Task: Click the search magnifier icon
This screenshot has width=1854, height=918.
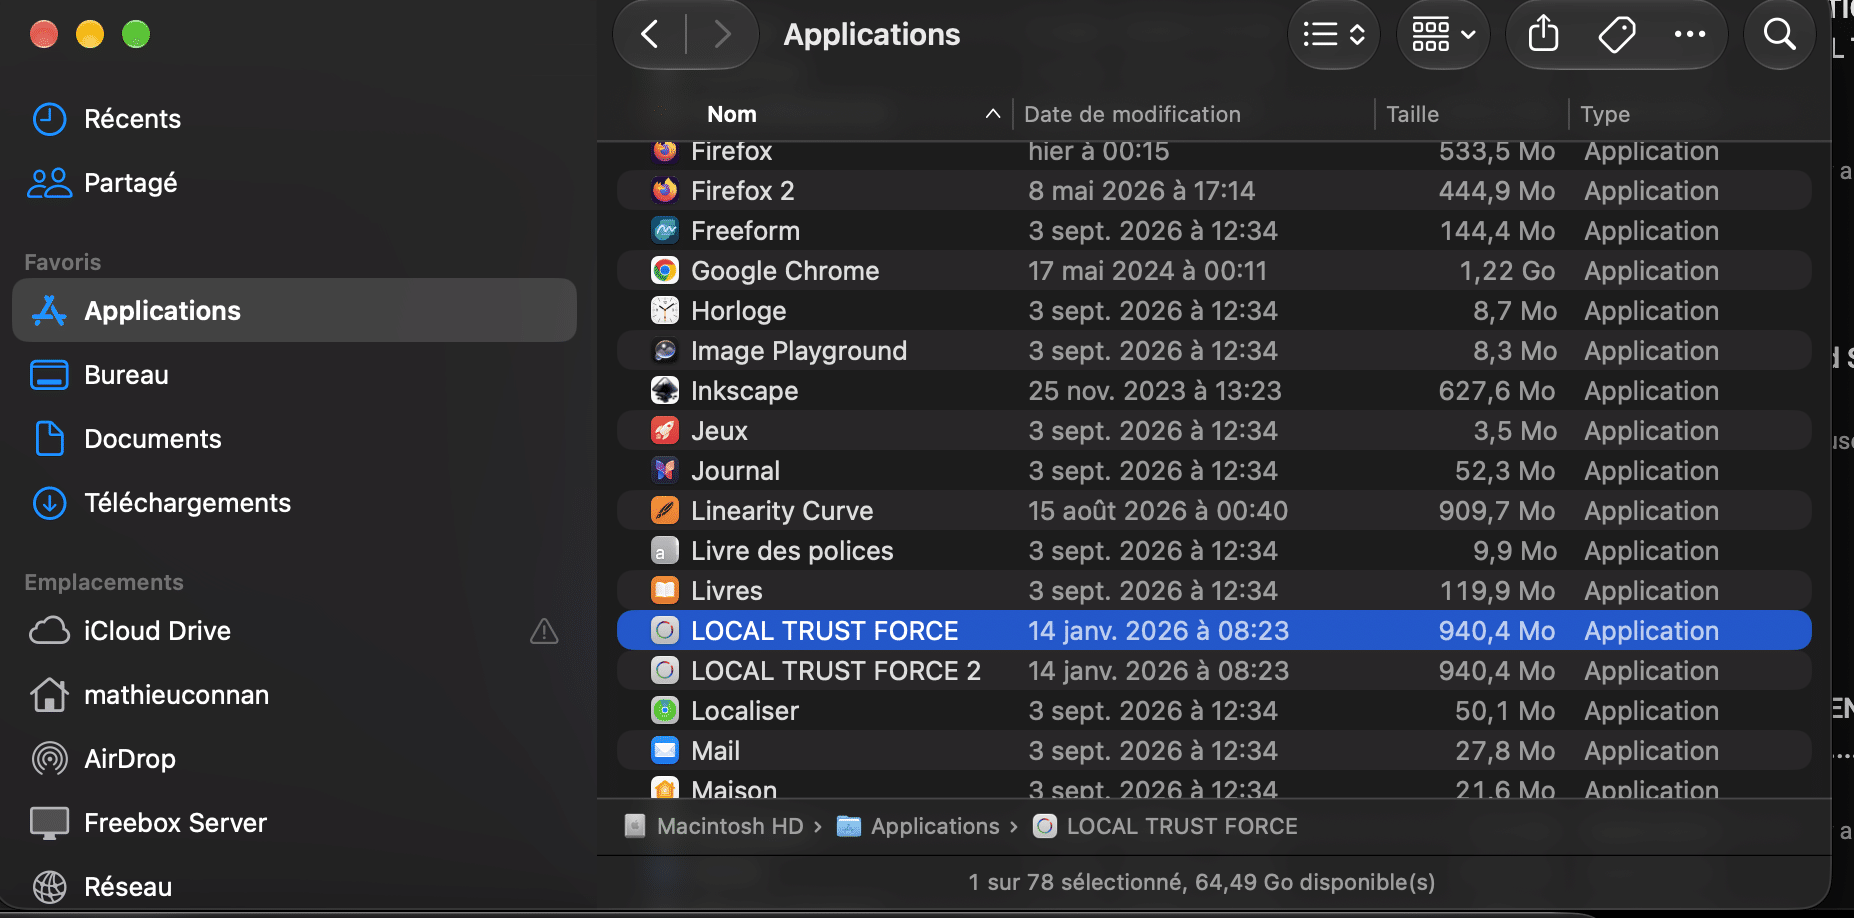Action: pos(1780,35)
